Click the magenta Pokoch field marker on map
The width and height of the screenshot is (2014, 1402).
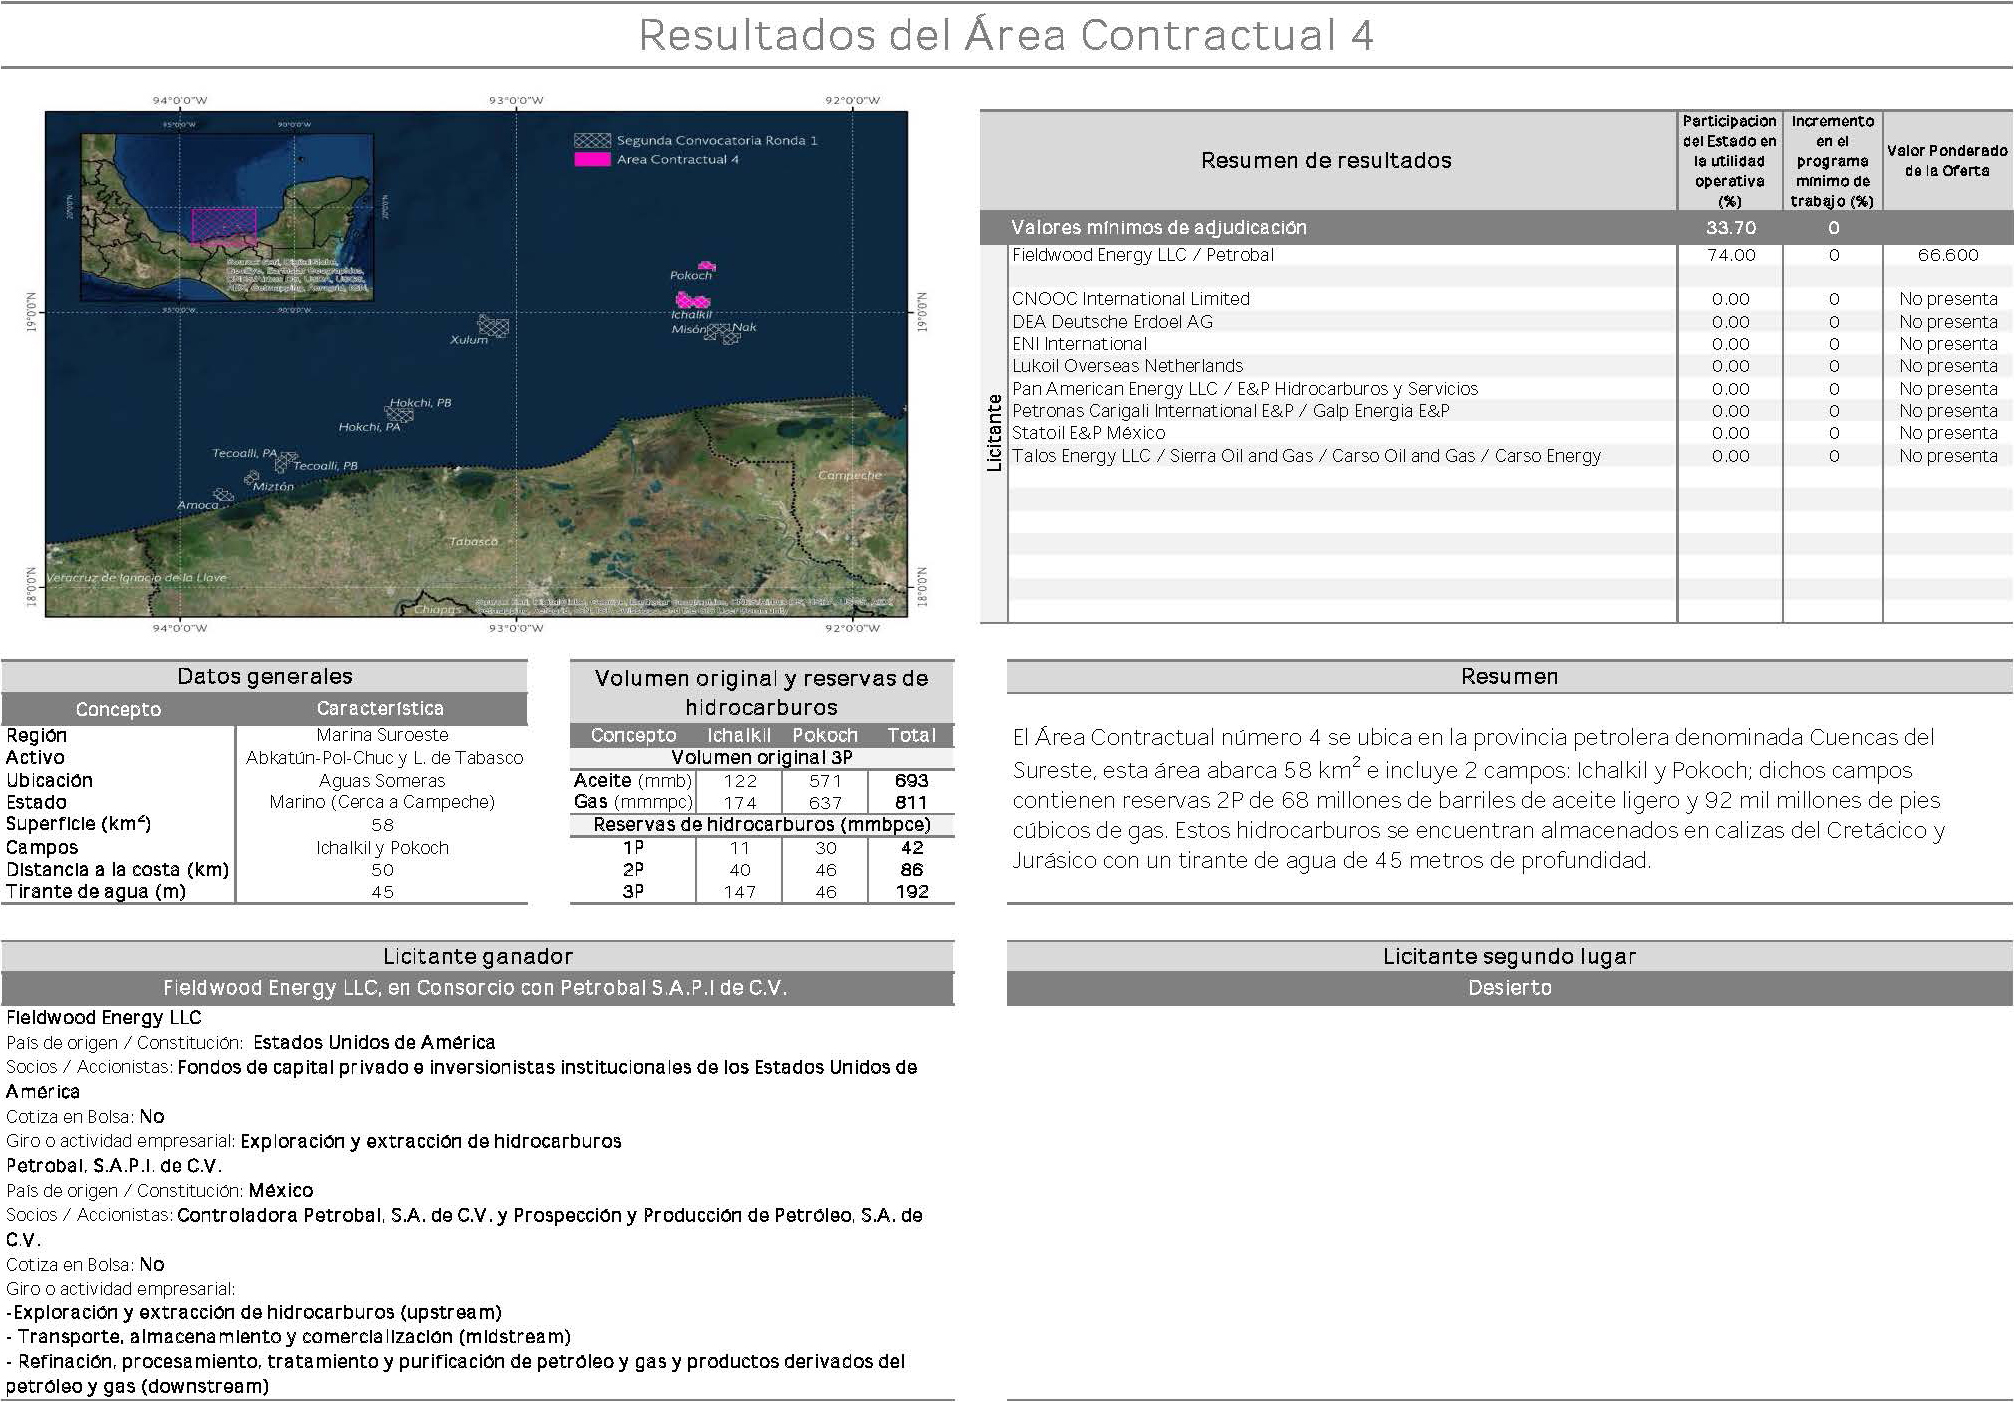click(x=707, y=265)
